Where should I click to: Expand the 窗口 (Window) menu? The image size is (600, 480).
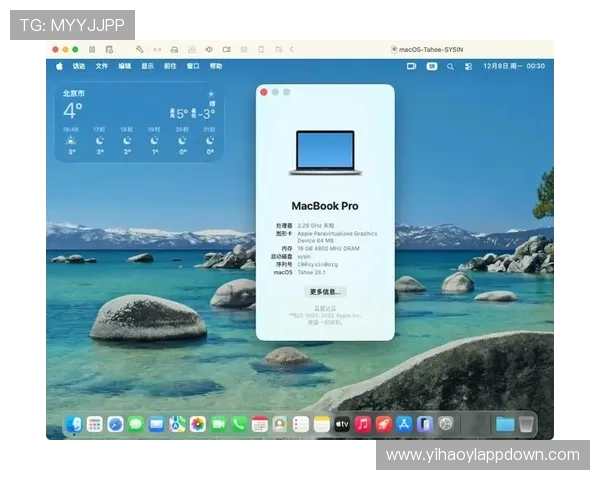[193, 66]
